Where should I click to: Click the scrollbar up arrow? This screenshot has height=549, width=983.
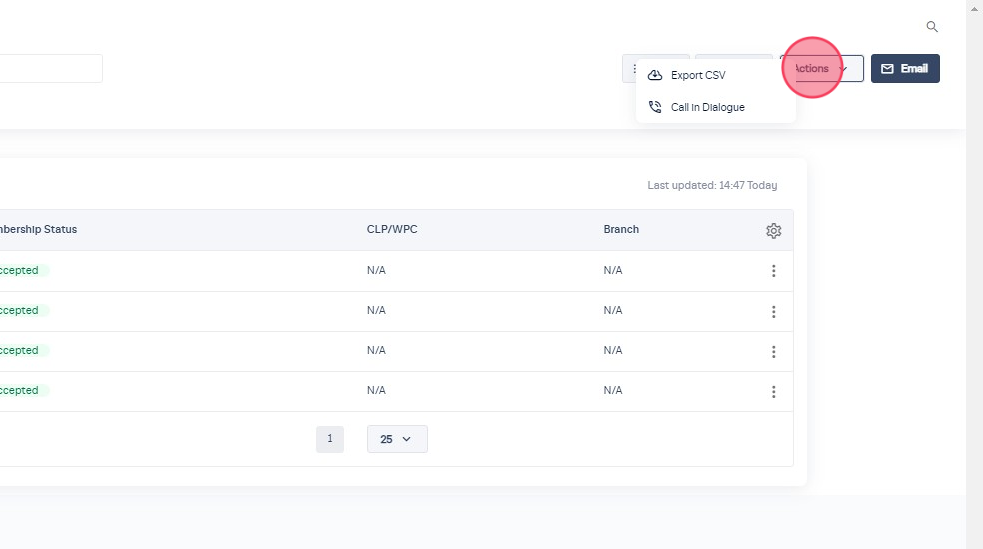point(974,6)
